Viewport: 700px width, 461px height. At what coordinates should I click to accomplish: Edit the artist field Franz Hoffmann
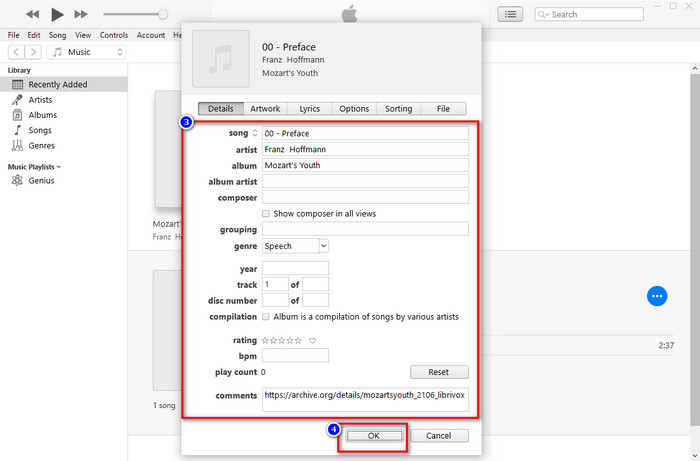[365, 149]
